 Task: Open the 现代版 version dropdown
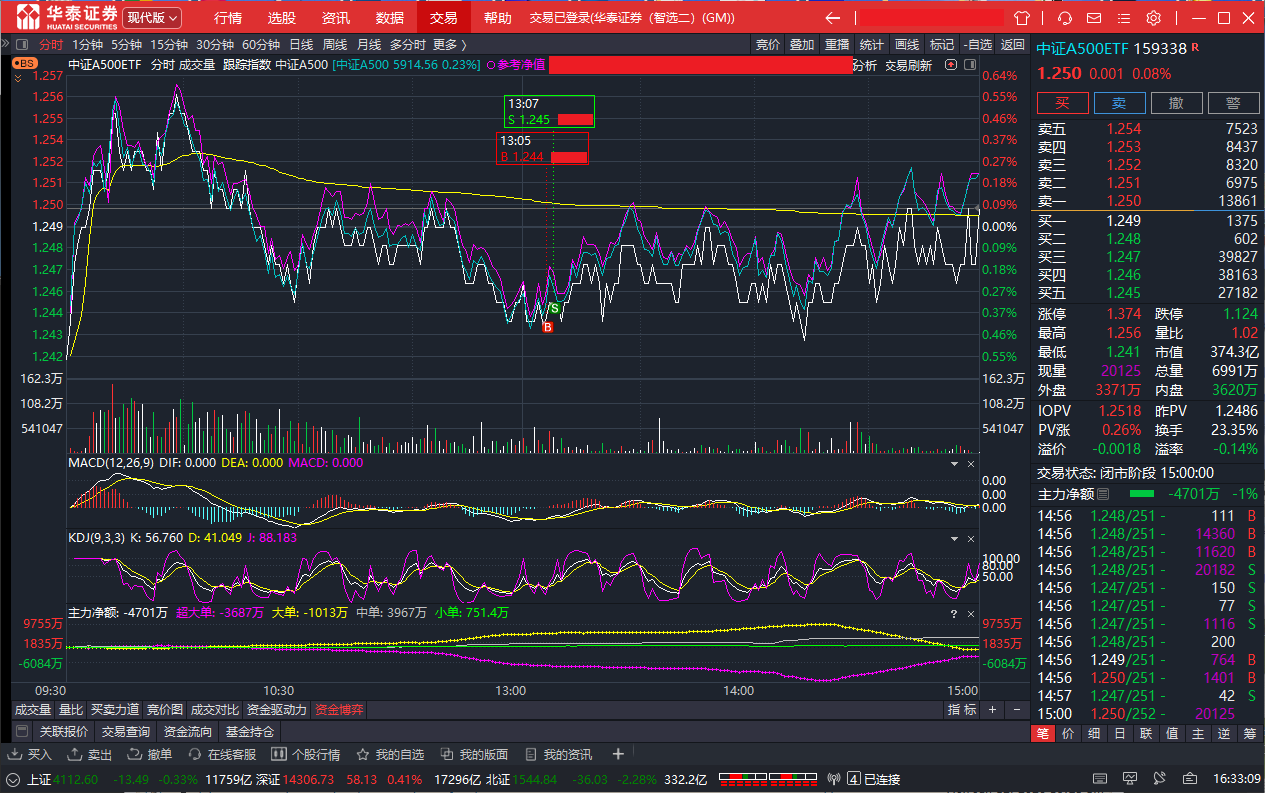coord(153,18)
